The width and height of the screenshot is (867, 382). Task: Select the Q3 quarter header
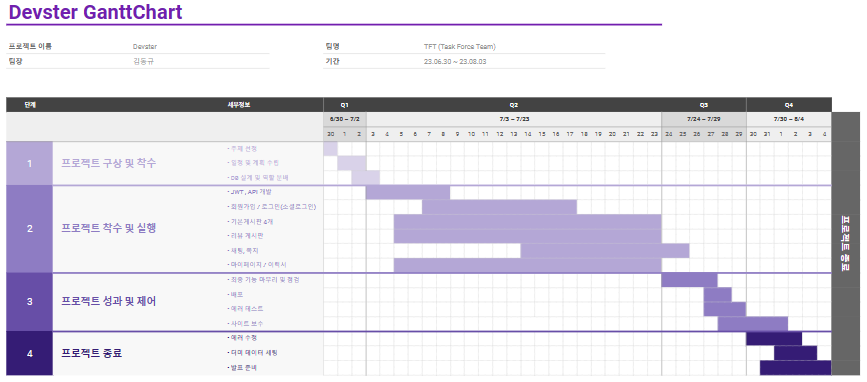pos(704,104)
